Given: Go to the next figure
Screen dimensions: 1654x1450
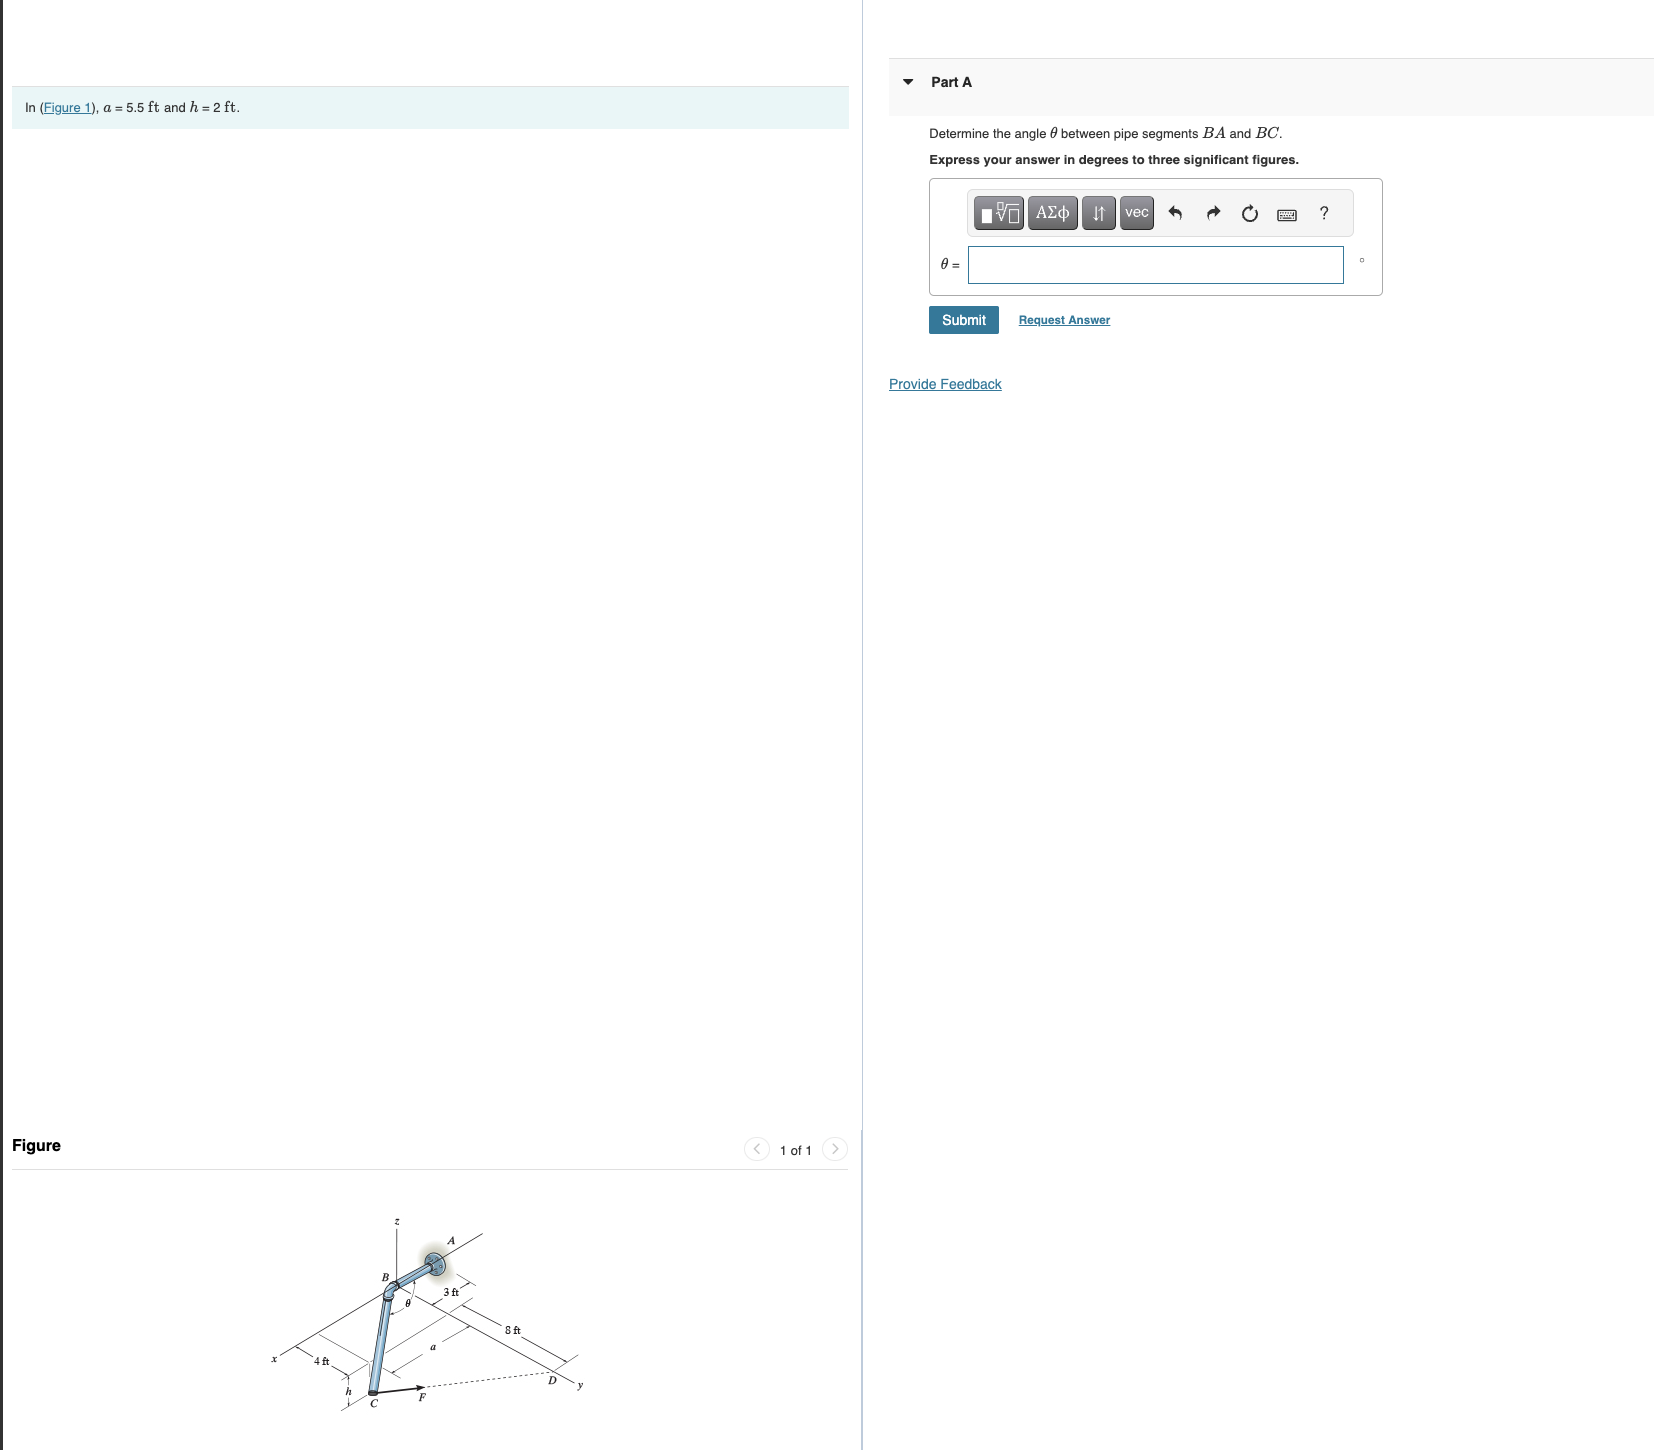Looking at the screenshot, I should coord(835,1149).
